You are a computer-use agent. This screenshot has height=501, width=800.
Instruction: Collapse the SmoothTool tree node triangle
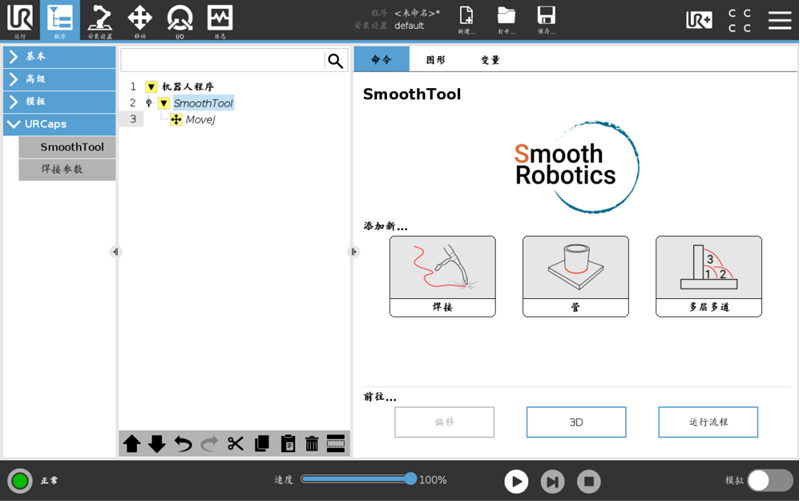(164, 104)
